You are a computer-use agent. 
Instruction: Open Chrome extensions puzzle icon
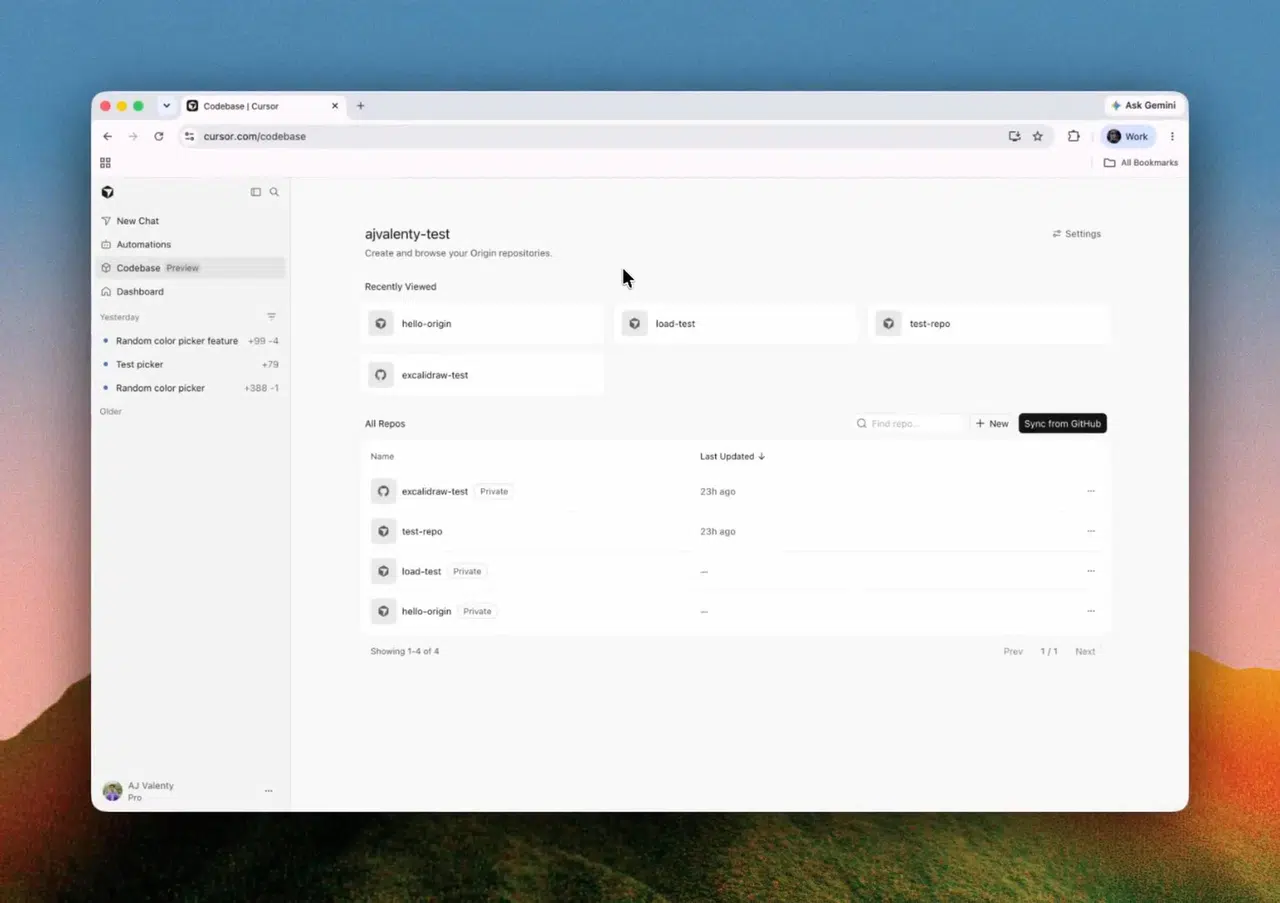click(x=1074, y=136)
